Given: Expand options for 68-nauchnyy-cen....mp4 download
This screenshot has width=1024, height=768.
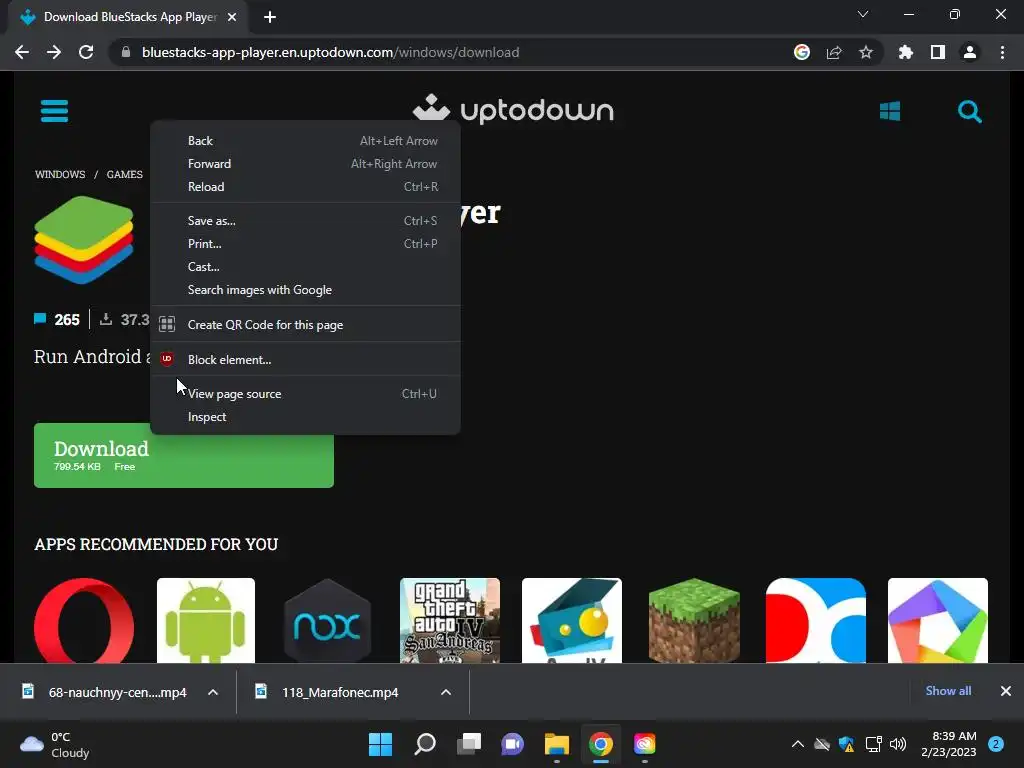Looking at the screenshot, I should click(x=213, y=692).
